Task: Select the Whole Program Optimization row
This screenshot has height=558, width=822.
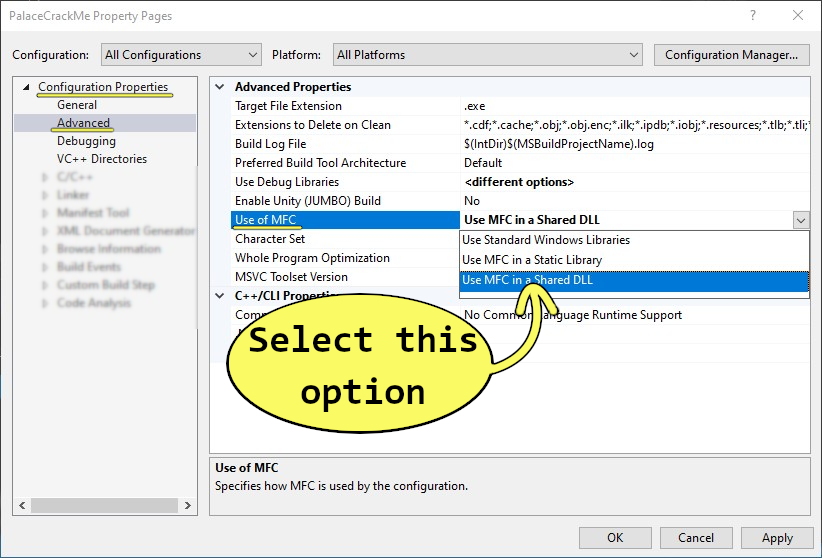Action: (345, 258)
